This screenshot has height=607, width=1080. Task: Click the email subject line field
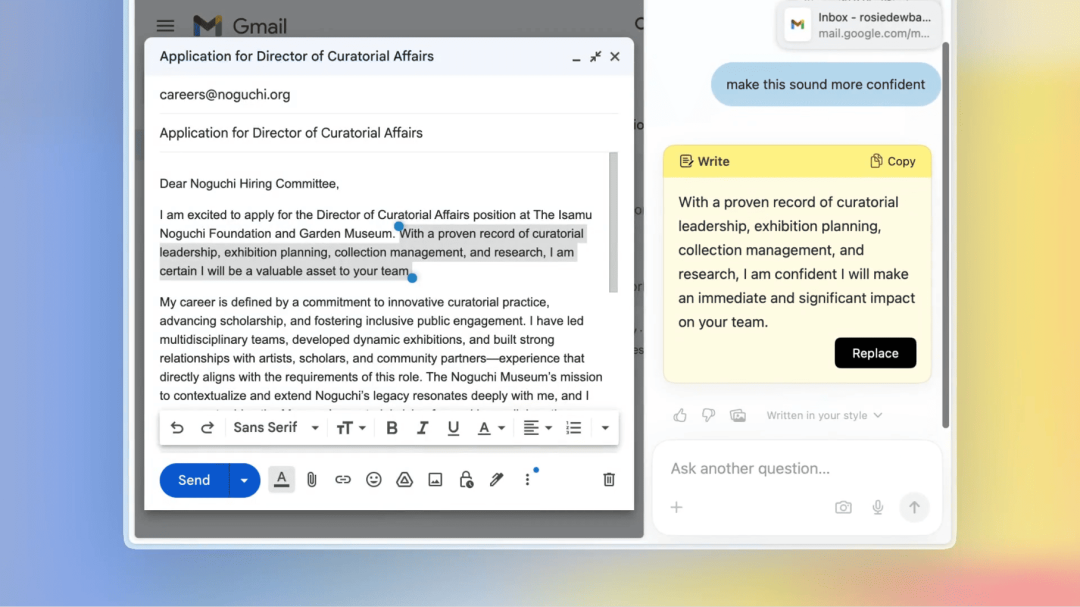389,133
